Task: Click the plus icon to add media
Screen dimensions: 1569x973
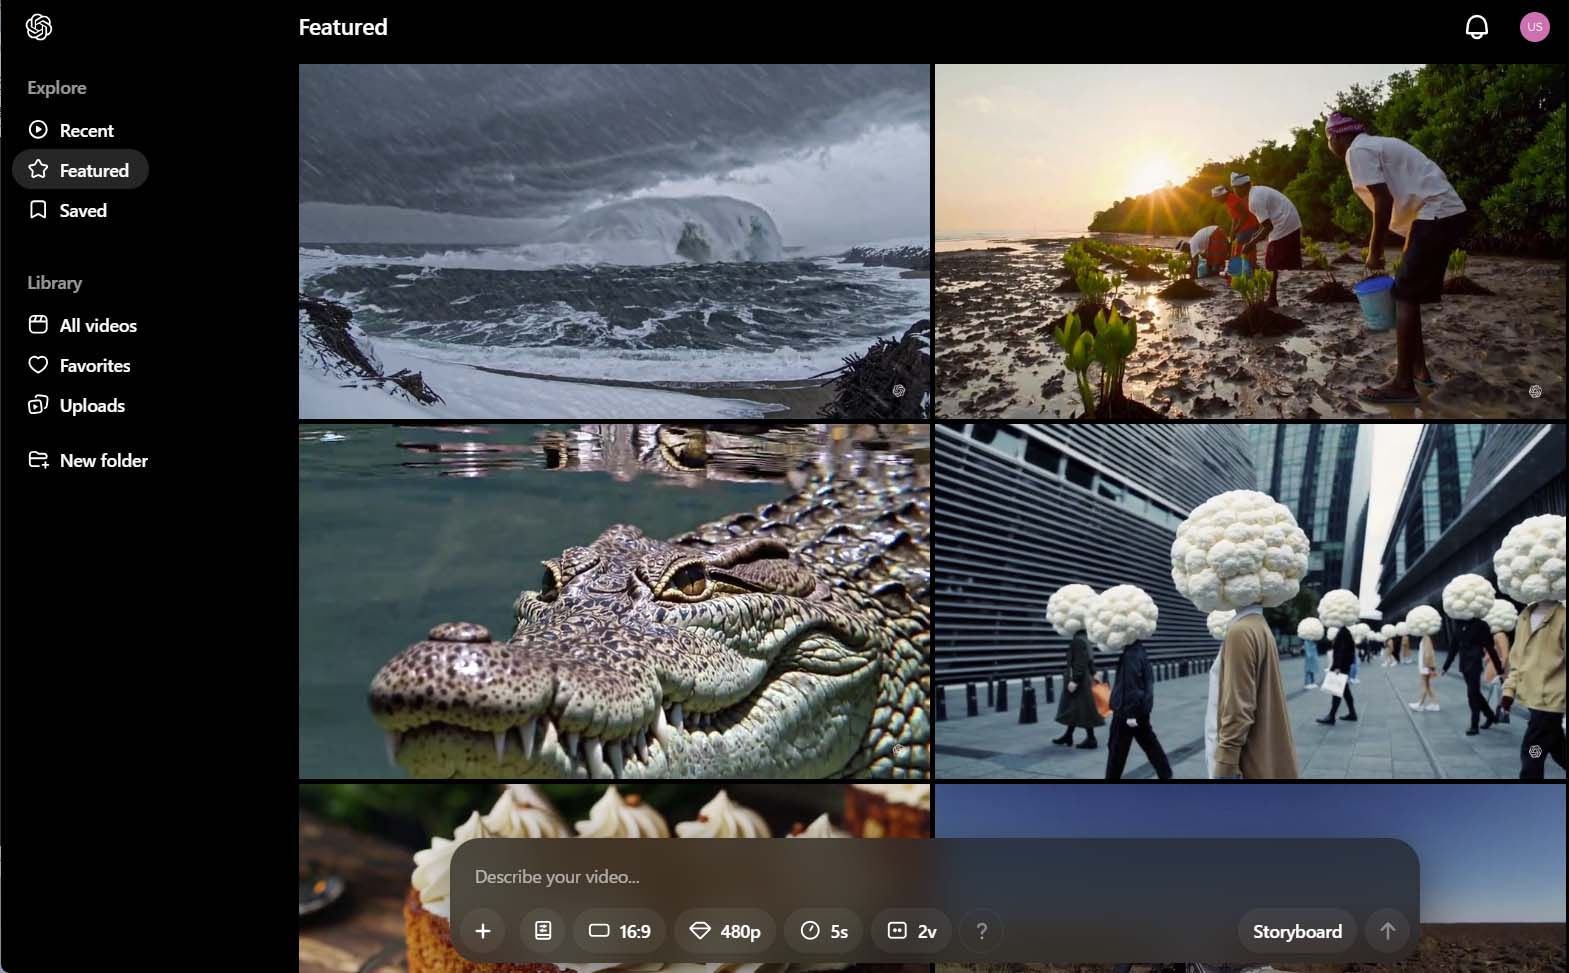Action: 483,931
